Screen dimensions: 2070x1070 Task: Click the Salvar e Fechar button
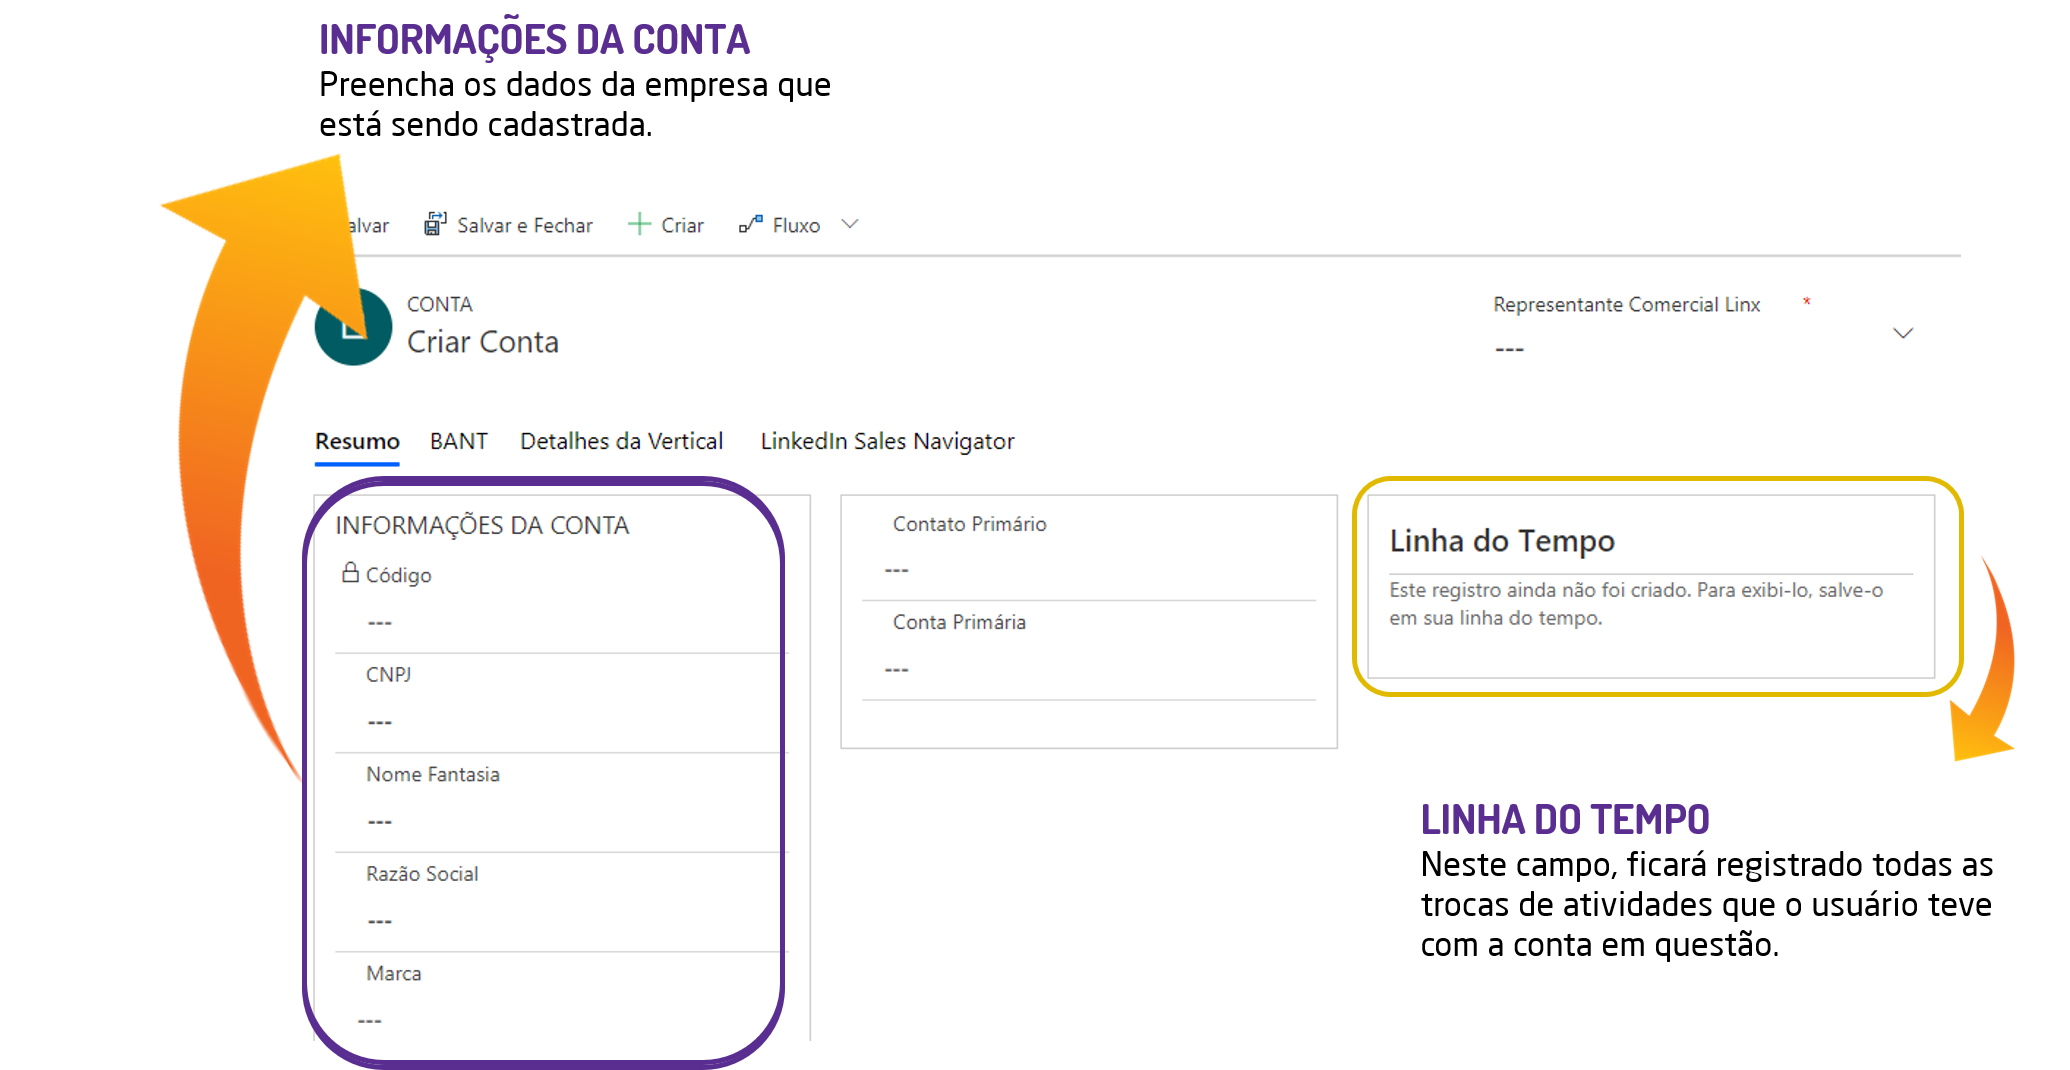524,225
